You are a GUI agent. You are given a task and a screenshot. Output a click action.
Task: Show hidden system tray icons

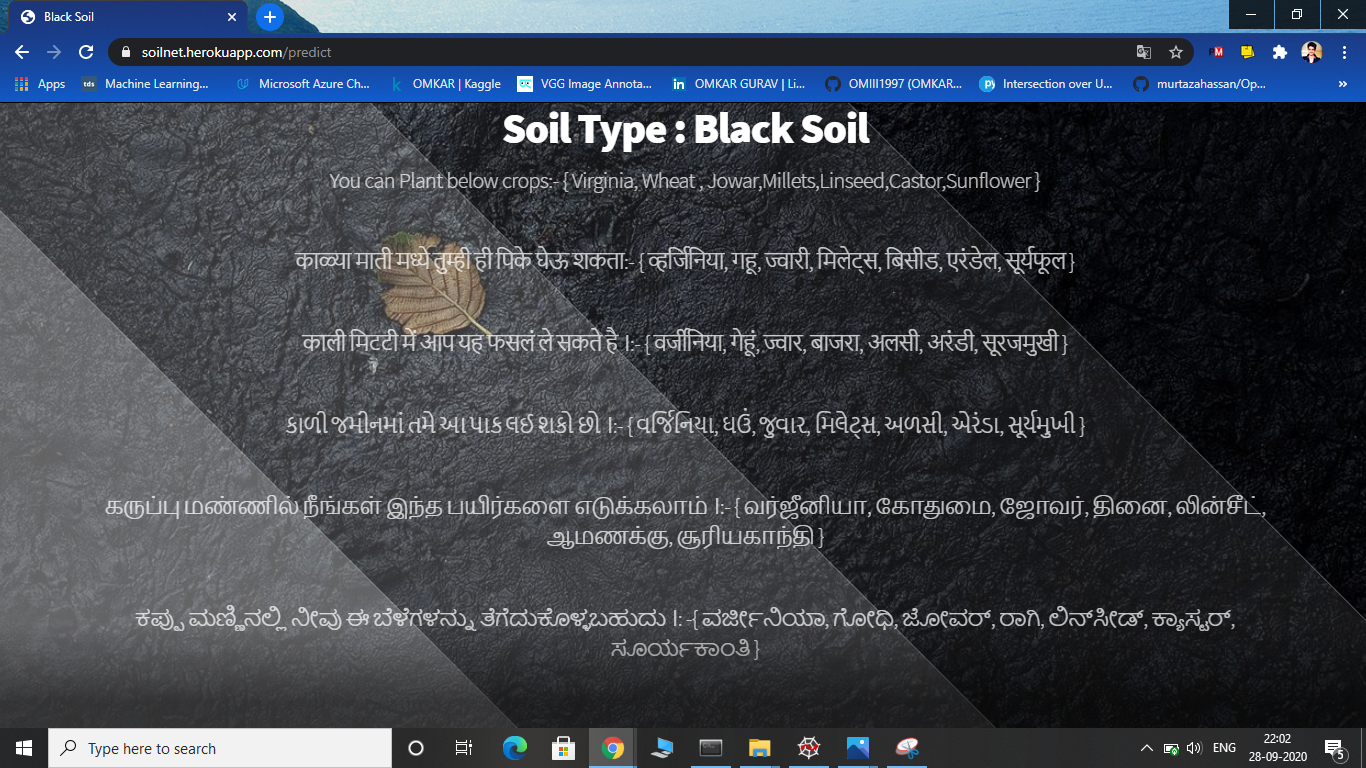[x=1146, y=748]
